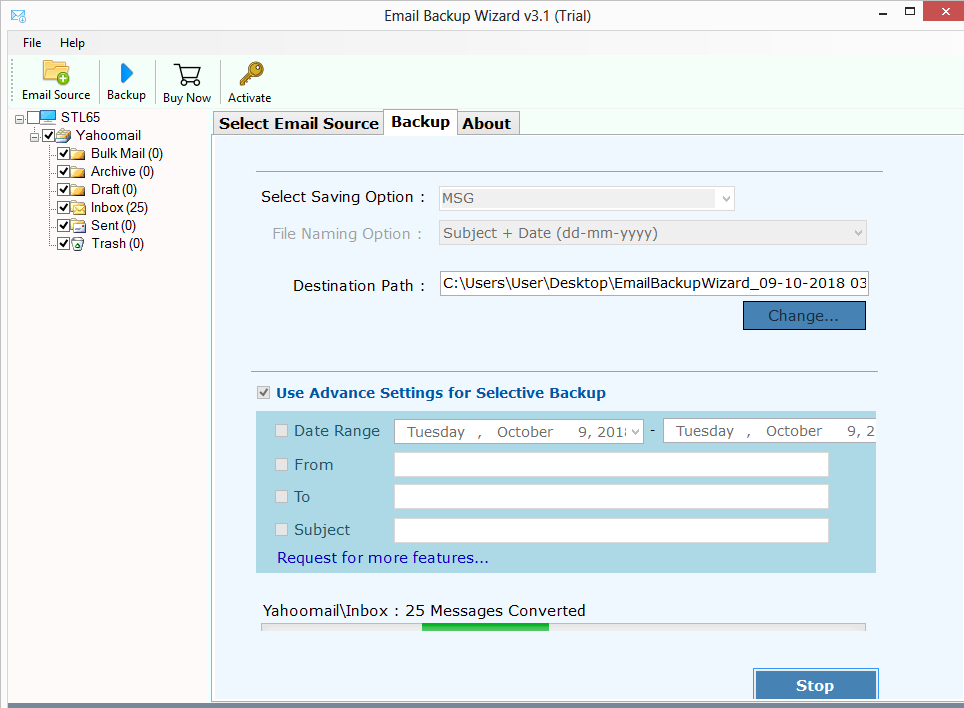Enable the Subject filter checkbox
This screenshot has width=964, height=708.
pyautogui.click(x=282, y=529)
